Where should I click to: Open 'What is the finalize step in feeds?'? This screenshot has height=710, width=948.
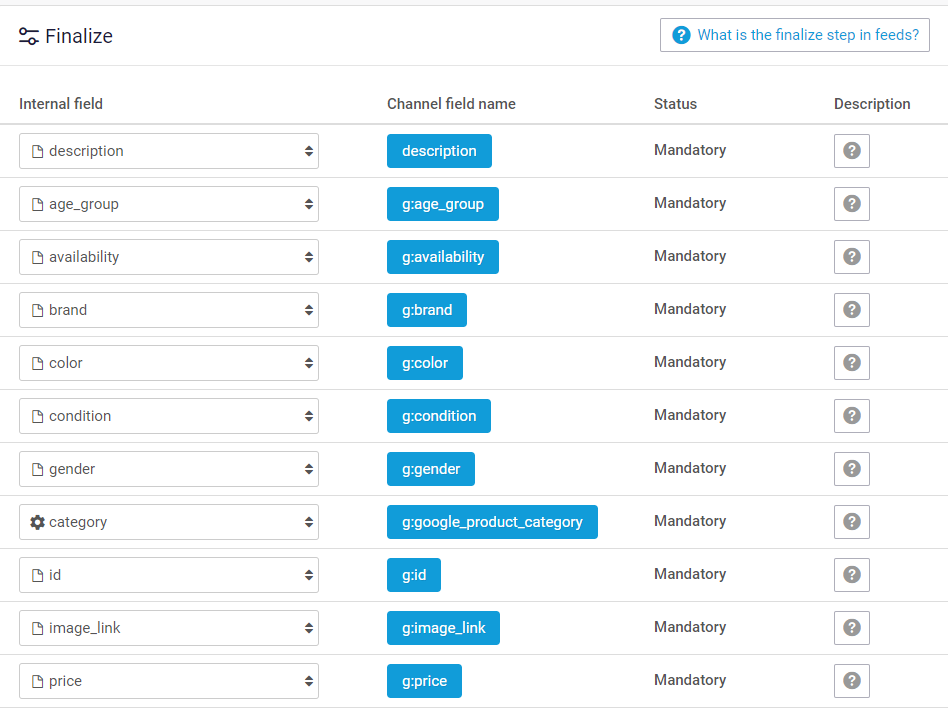795,35
